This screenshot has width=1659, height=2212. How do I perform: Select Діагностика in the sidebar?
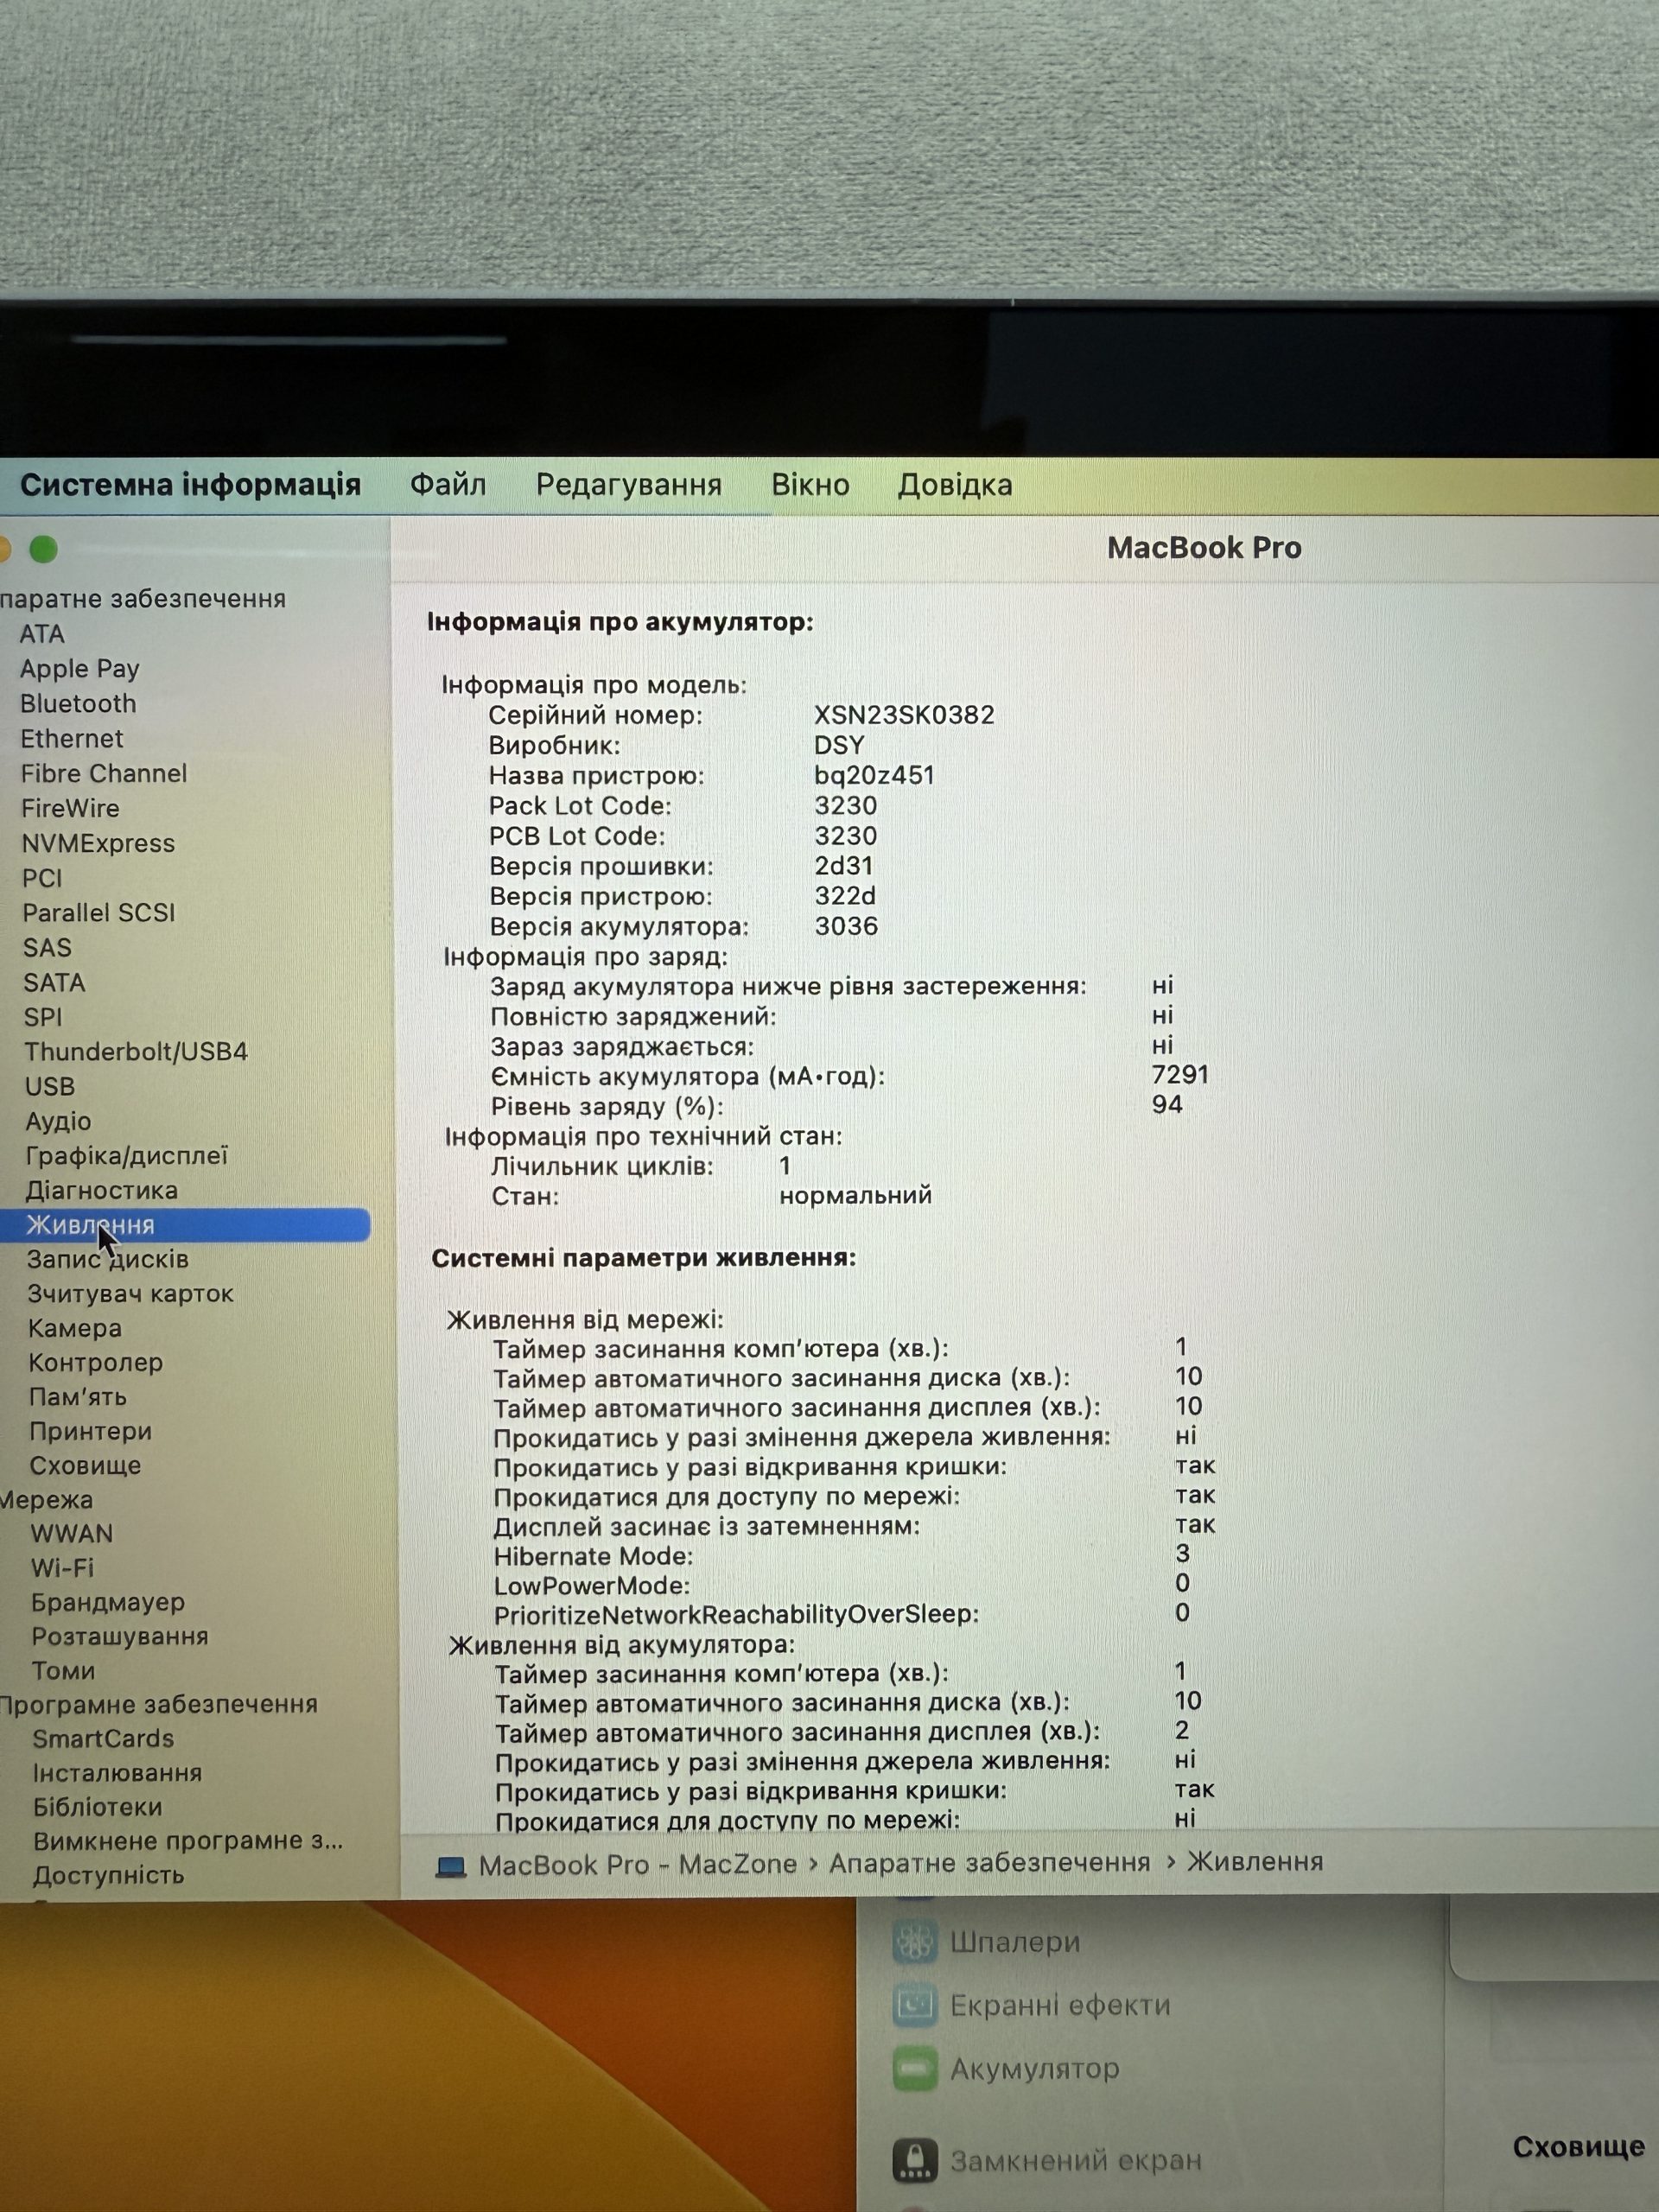coord(102,1191)
